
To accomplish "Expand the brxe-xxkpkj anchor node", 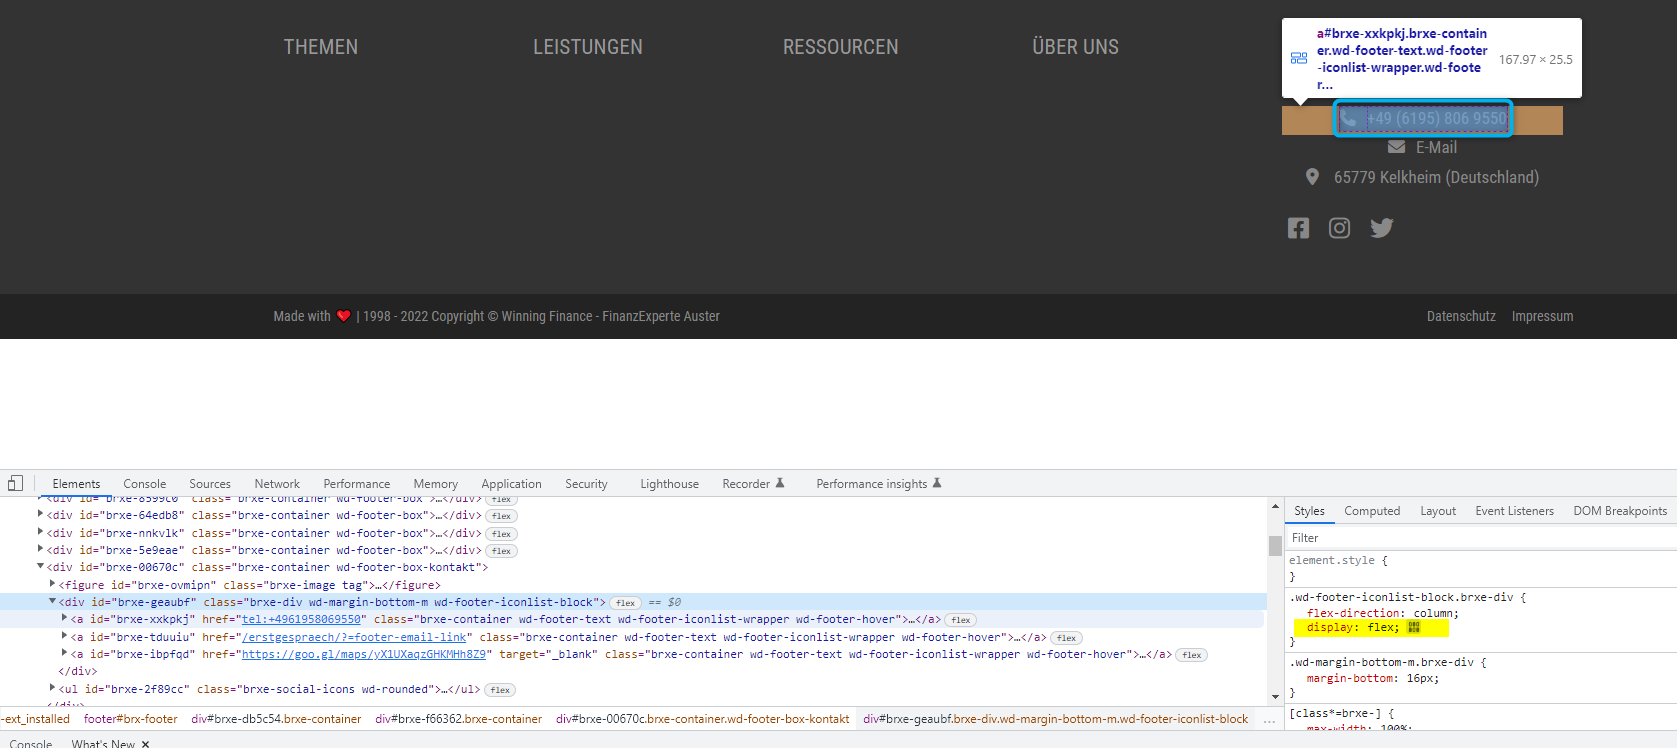I will 64,618.
